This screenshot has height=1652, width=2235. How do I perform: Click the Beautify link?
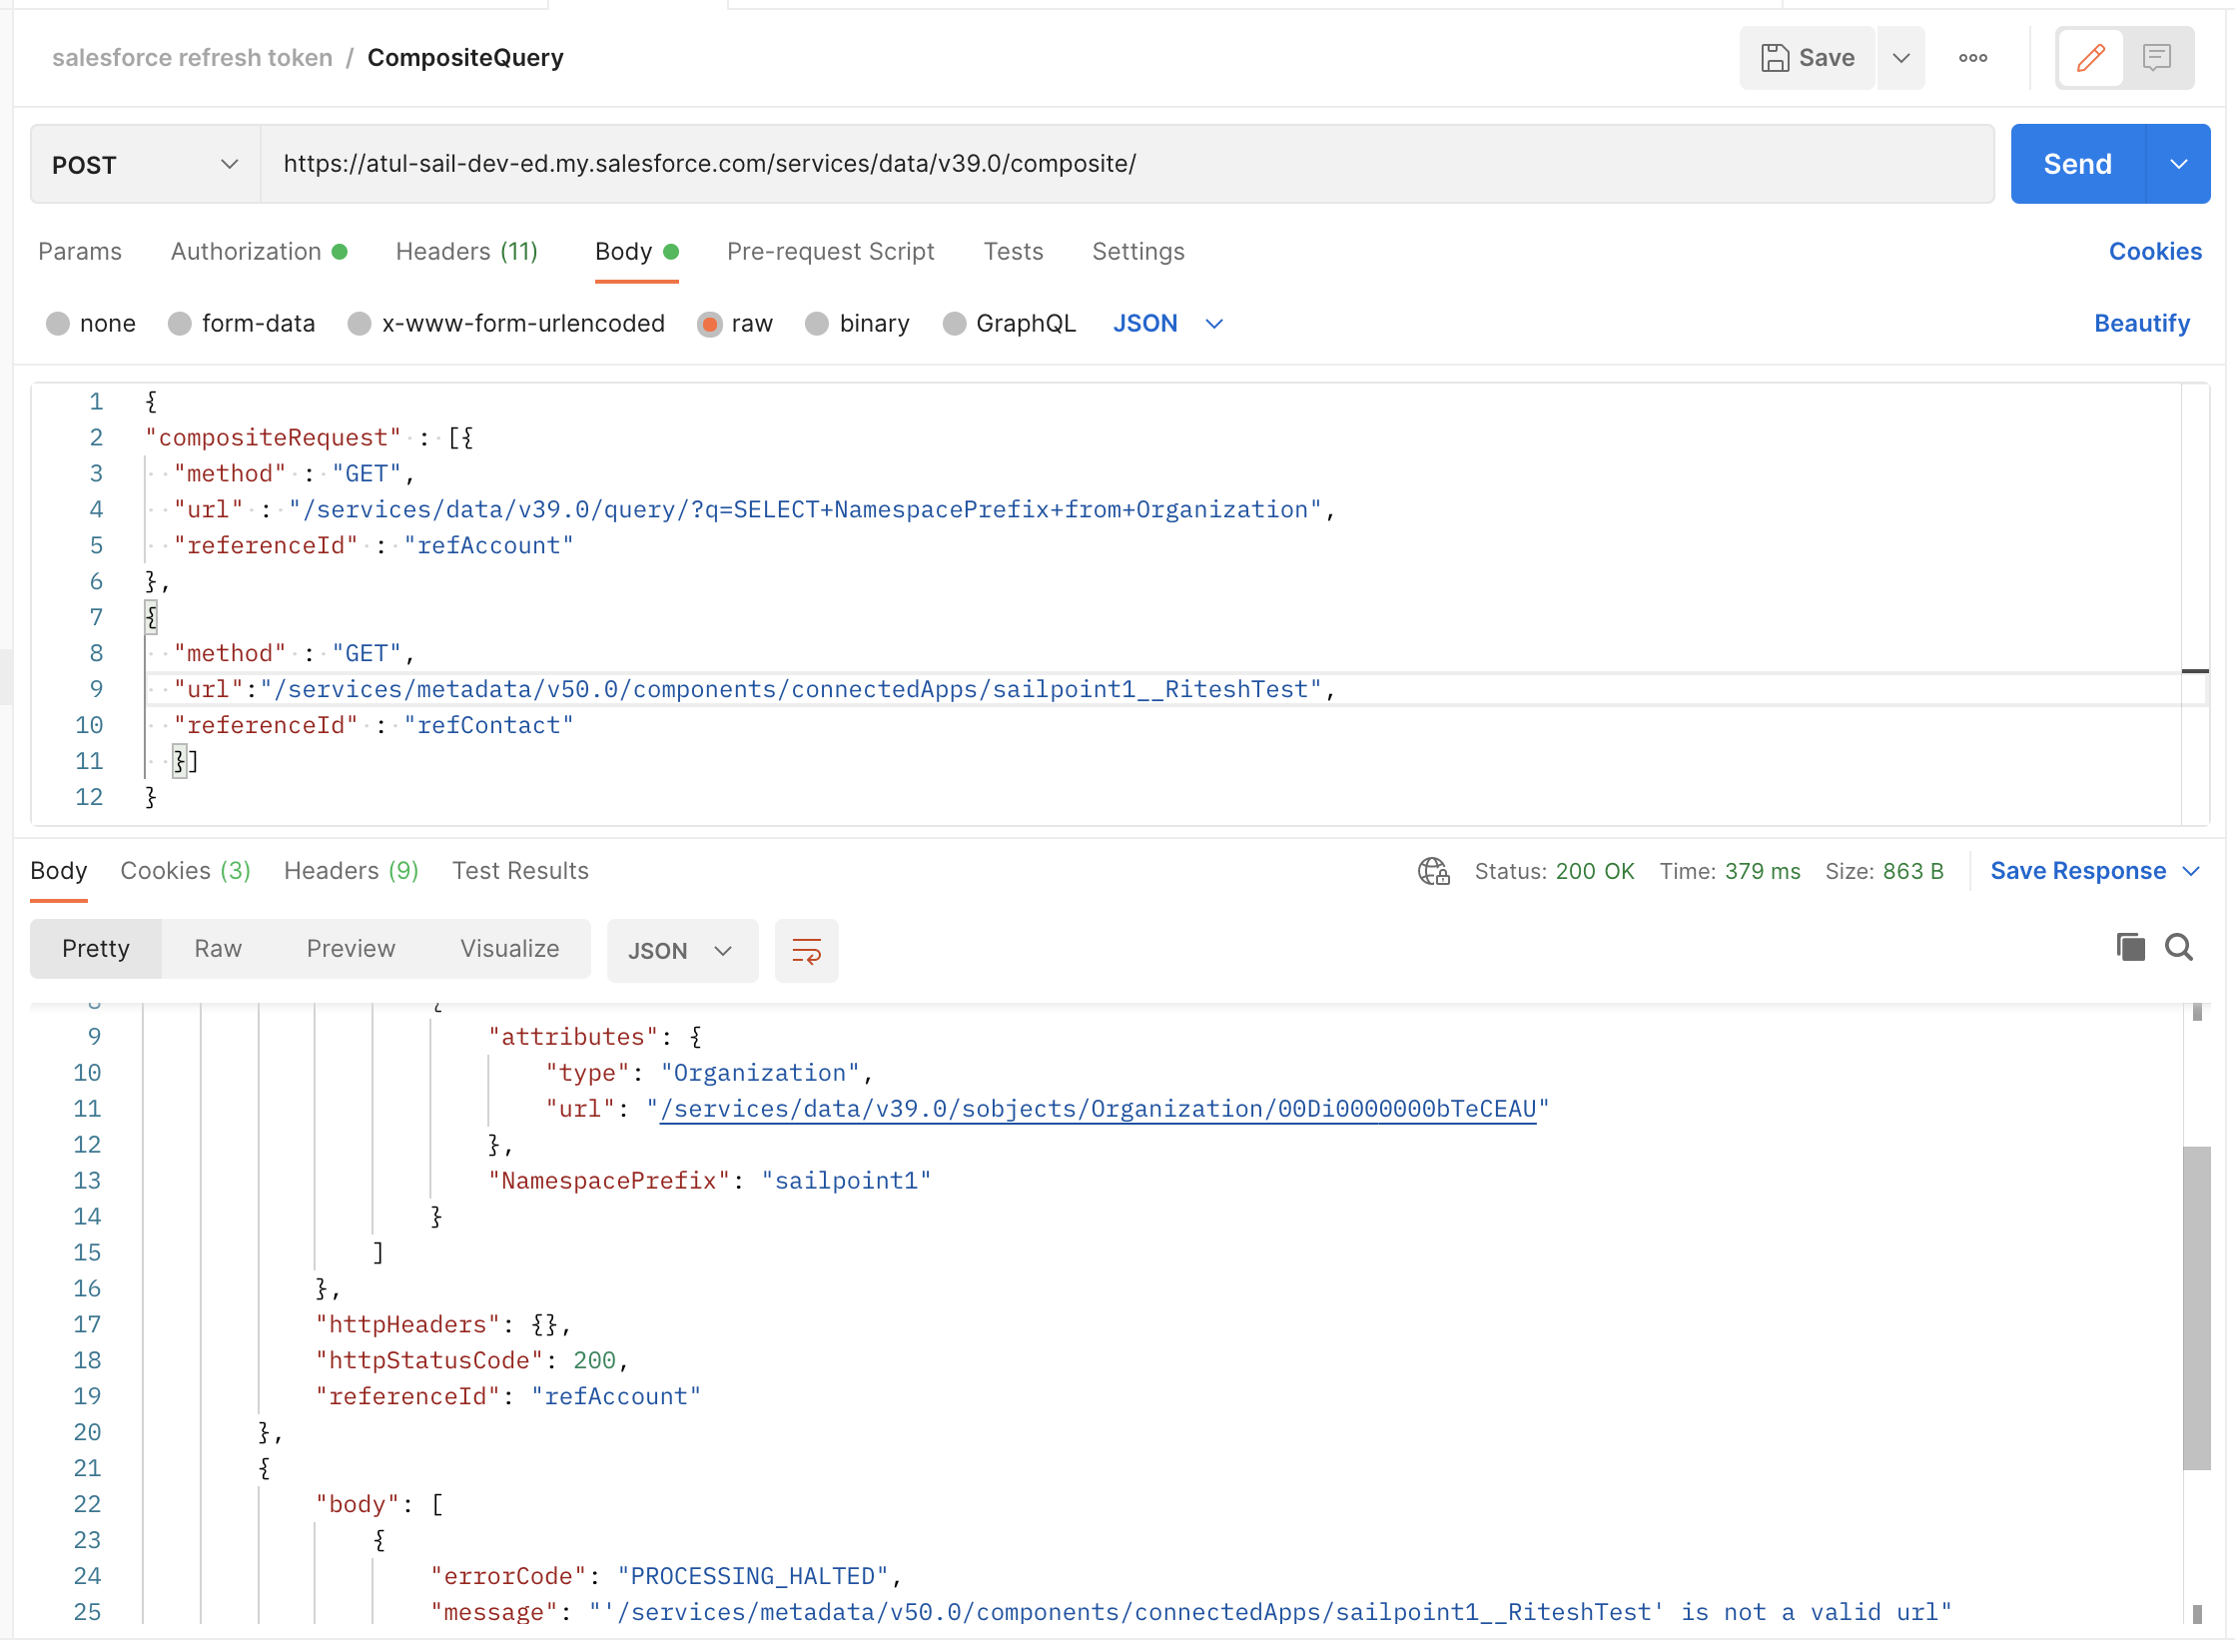[x=2141, y=324]
